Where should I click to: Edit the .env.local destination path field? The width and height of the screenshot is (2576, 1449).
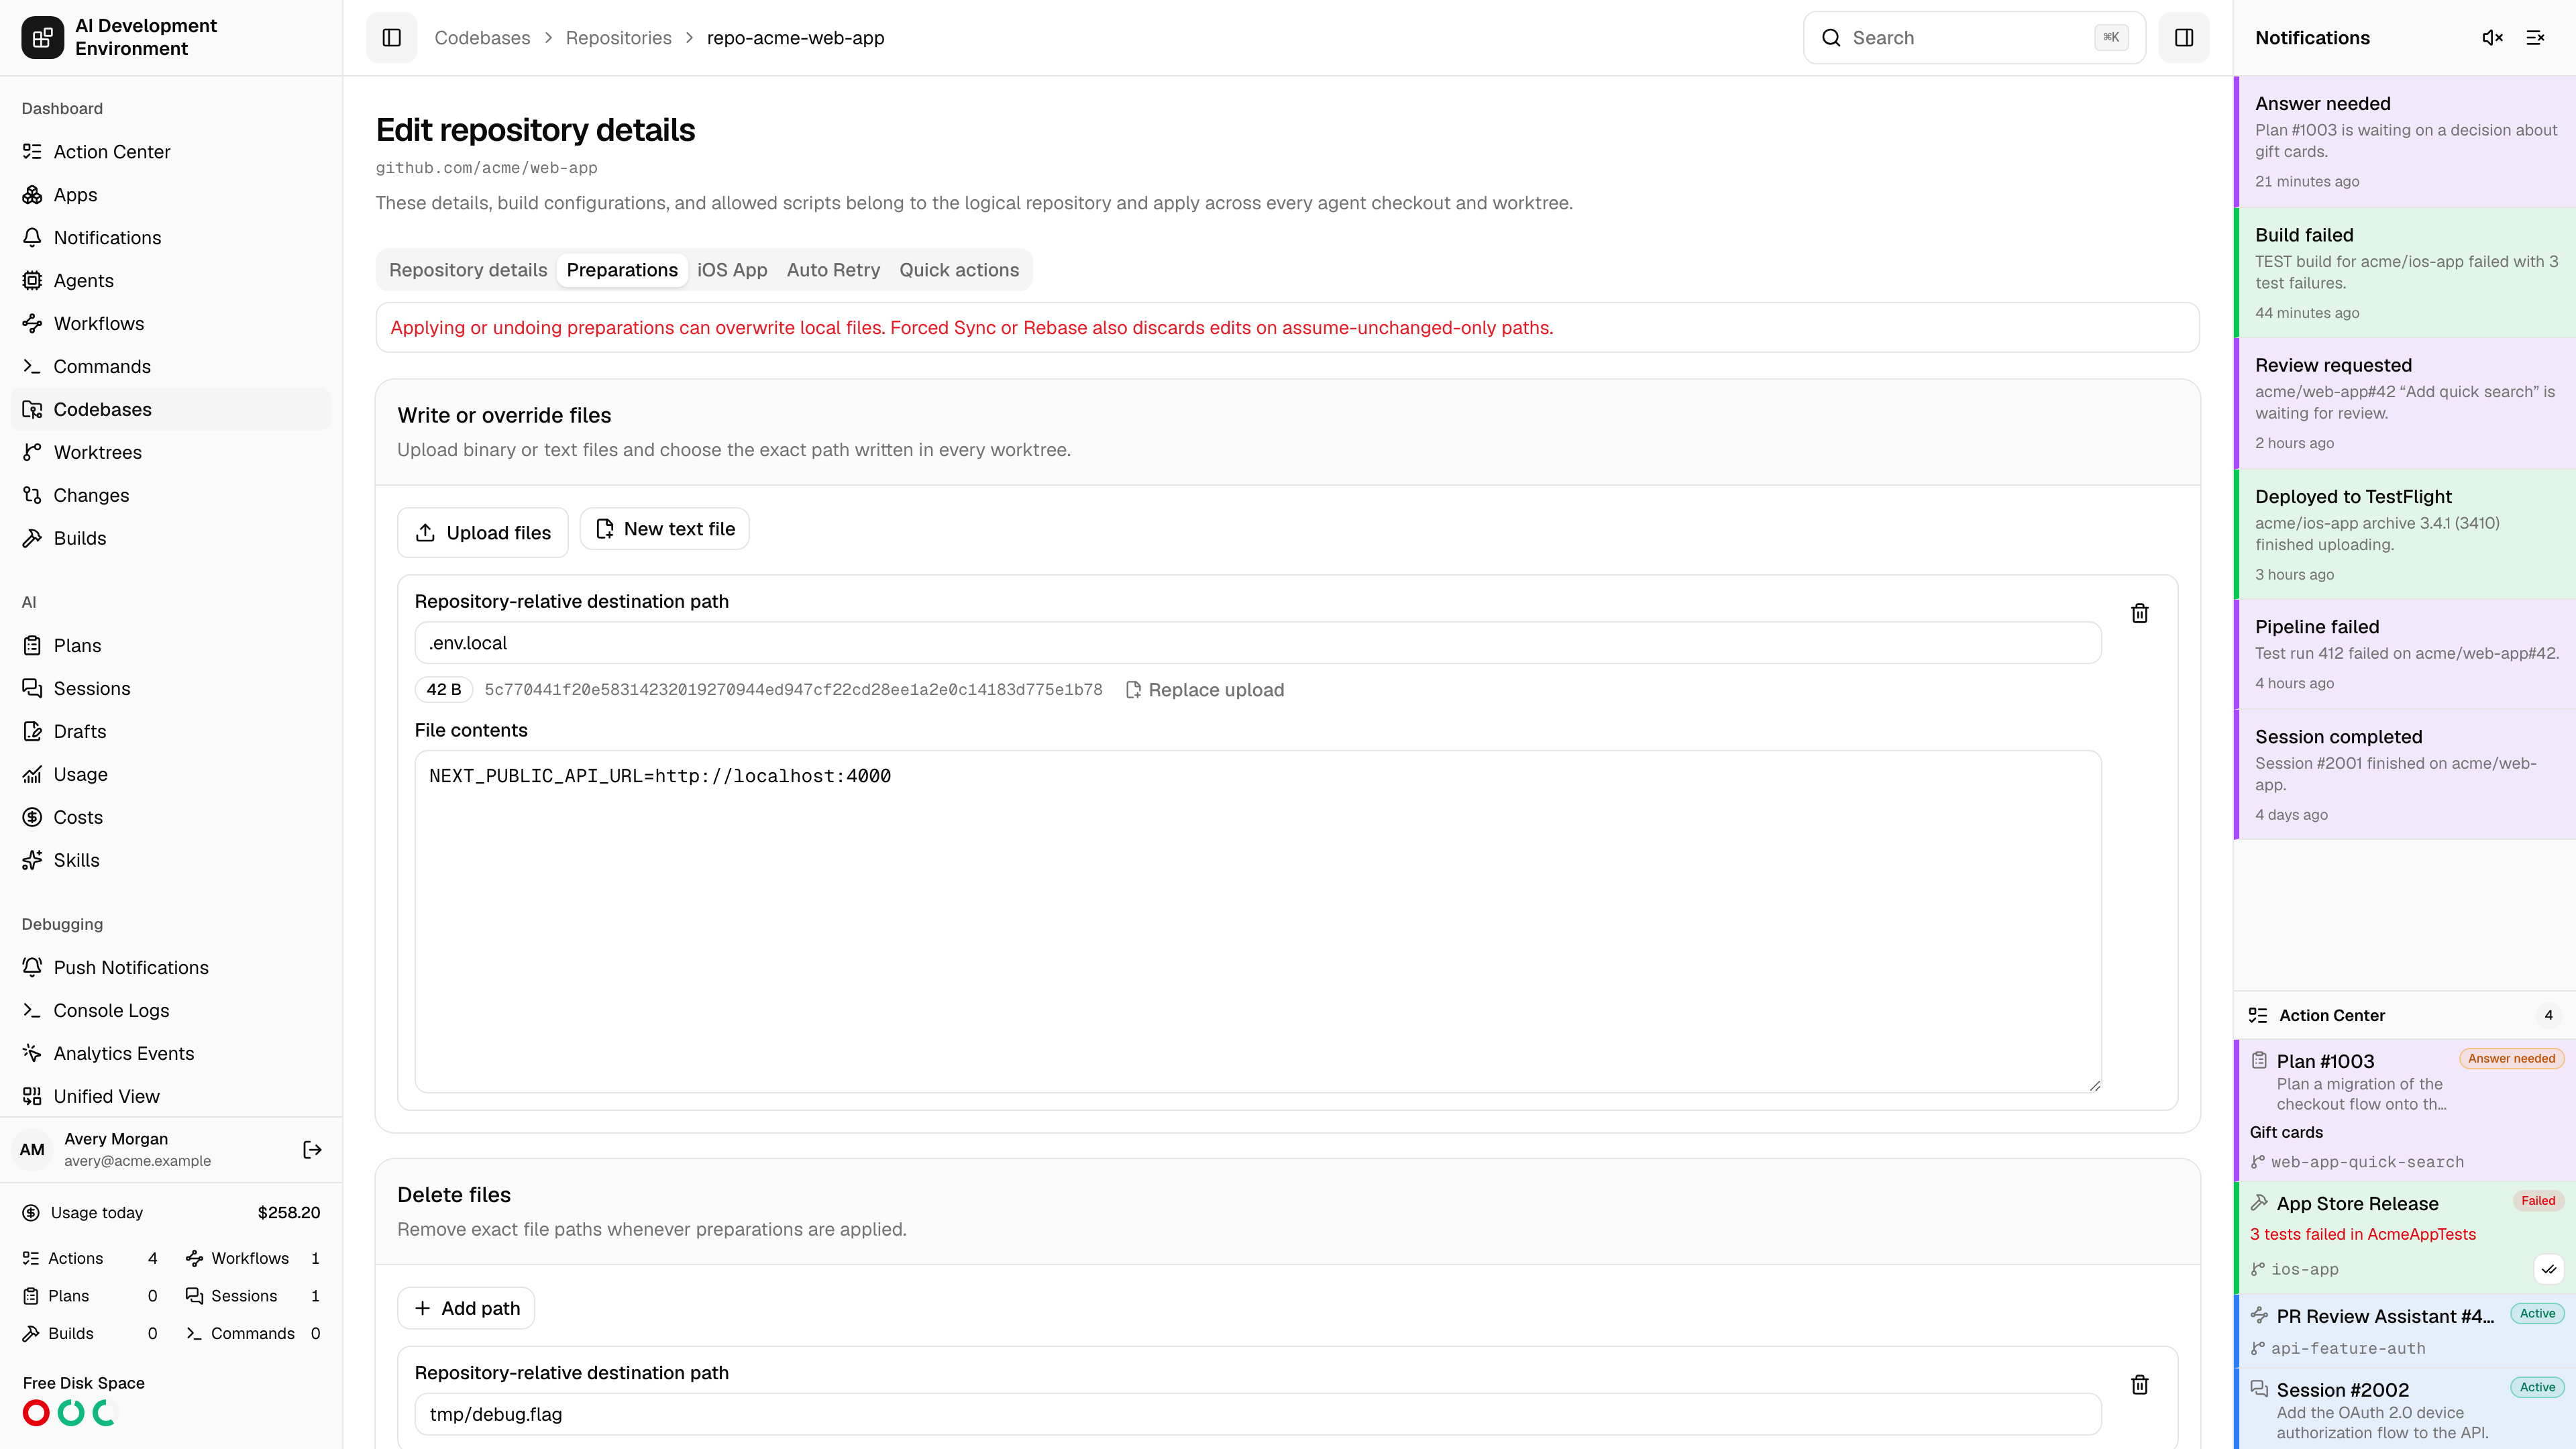pyautogui.click(x=1258, y=643)
